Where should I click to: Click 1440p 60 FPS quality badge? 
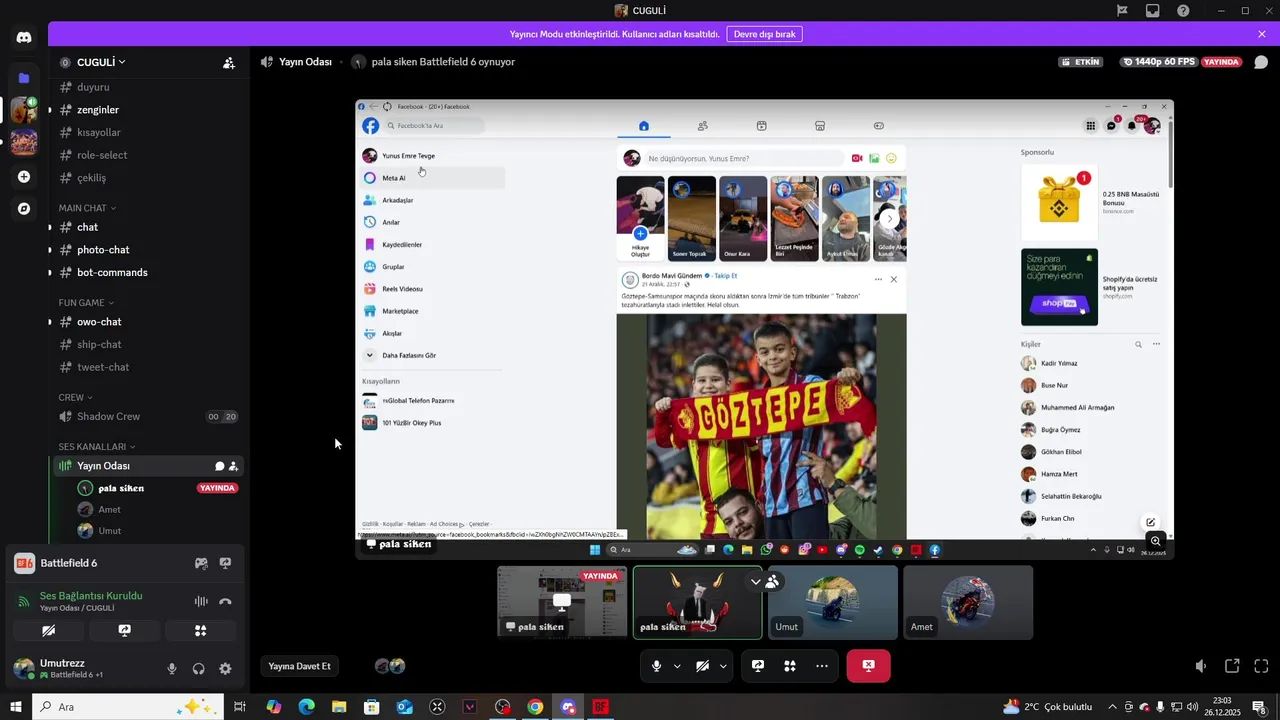(1160, 62)
